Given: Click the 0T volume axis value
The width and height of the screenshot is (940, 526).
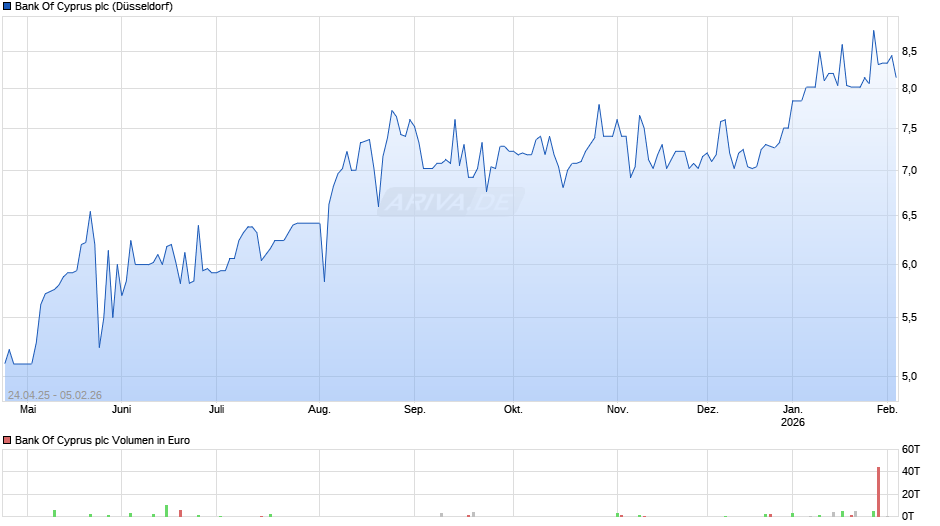Looking at the screenshot, I should (908, 516).
